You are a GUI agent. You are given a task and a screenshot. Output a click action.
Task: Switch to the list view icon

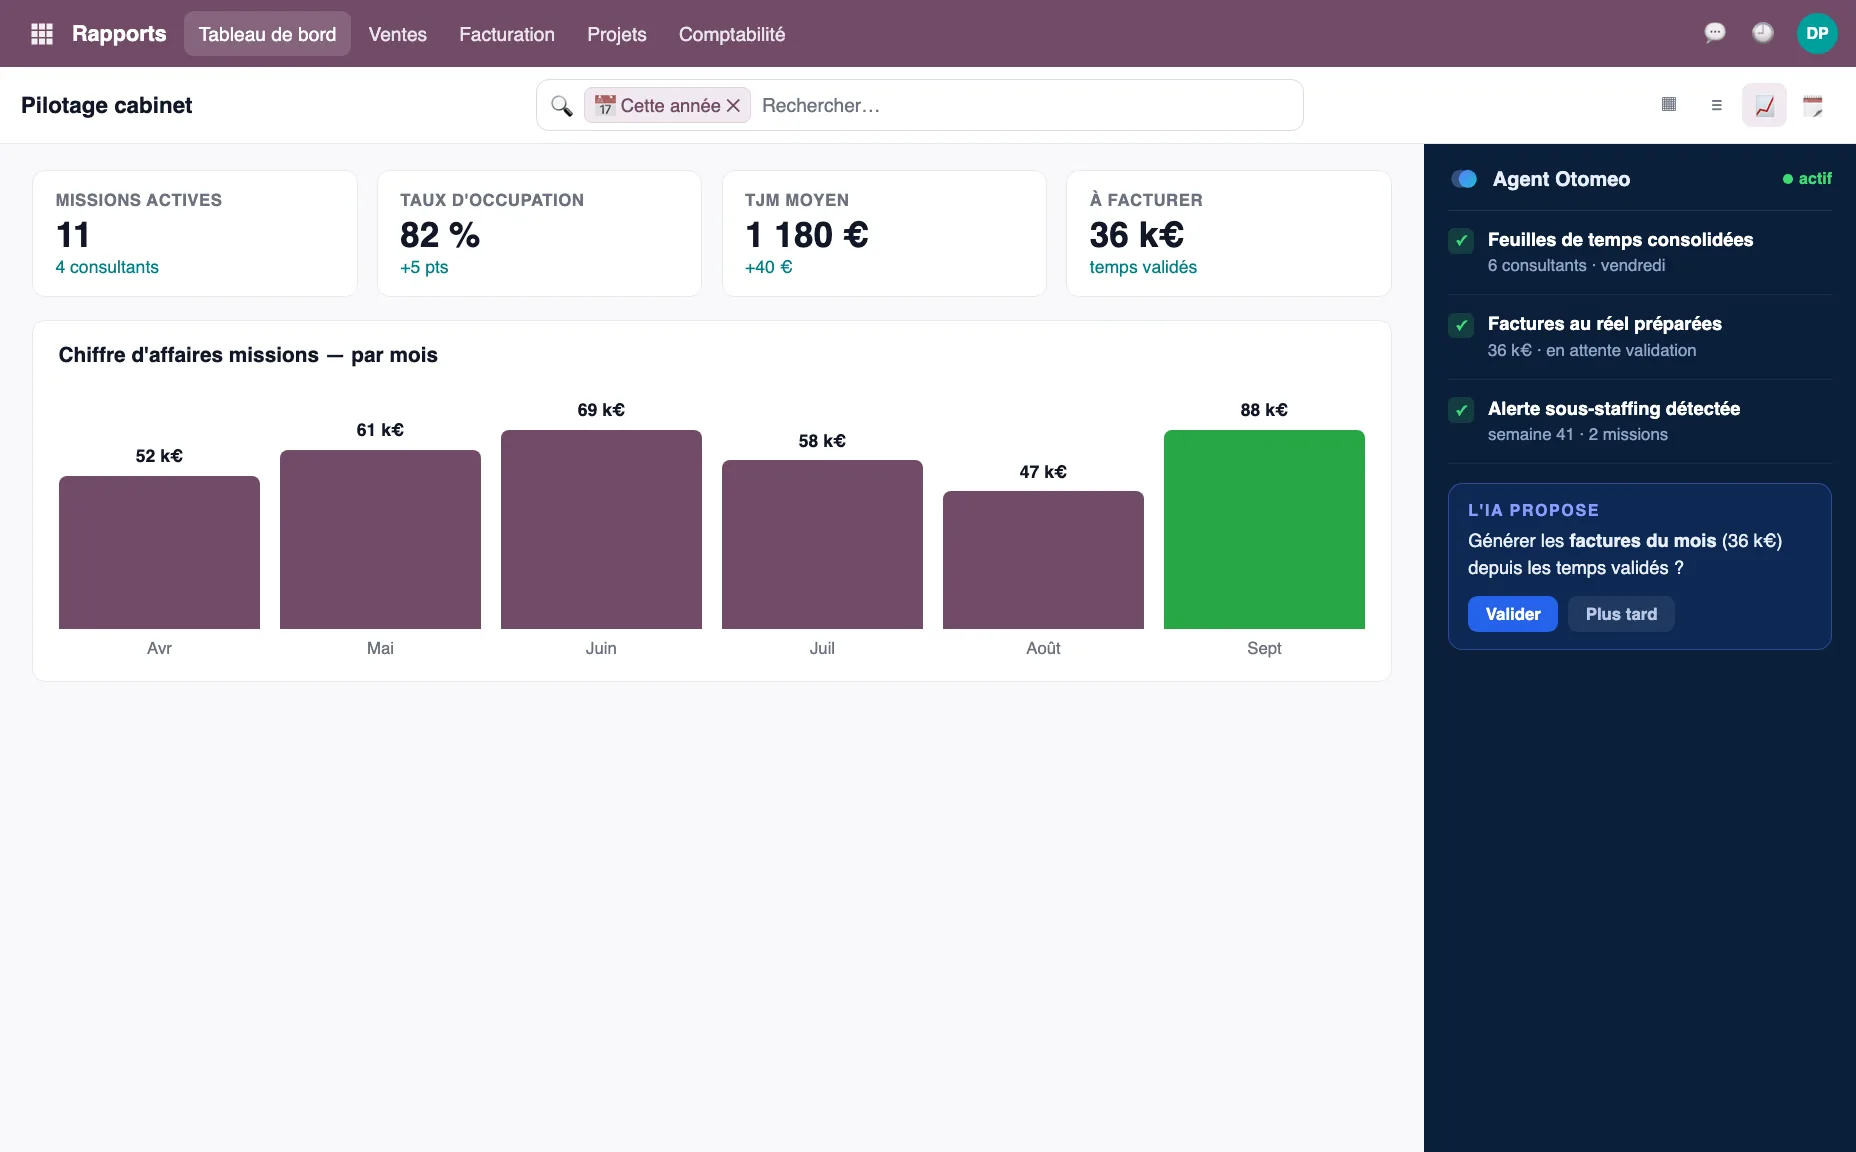[x=1716, y=105]
